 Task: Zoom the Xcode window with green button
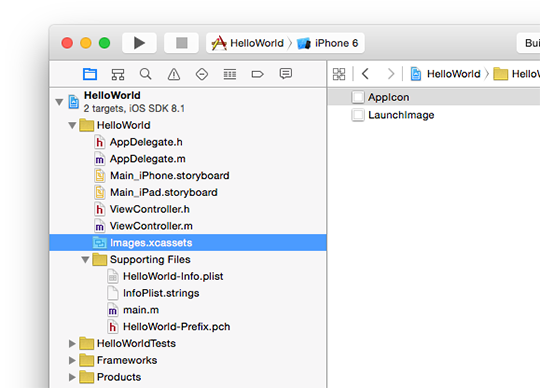click(105, 43)
